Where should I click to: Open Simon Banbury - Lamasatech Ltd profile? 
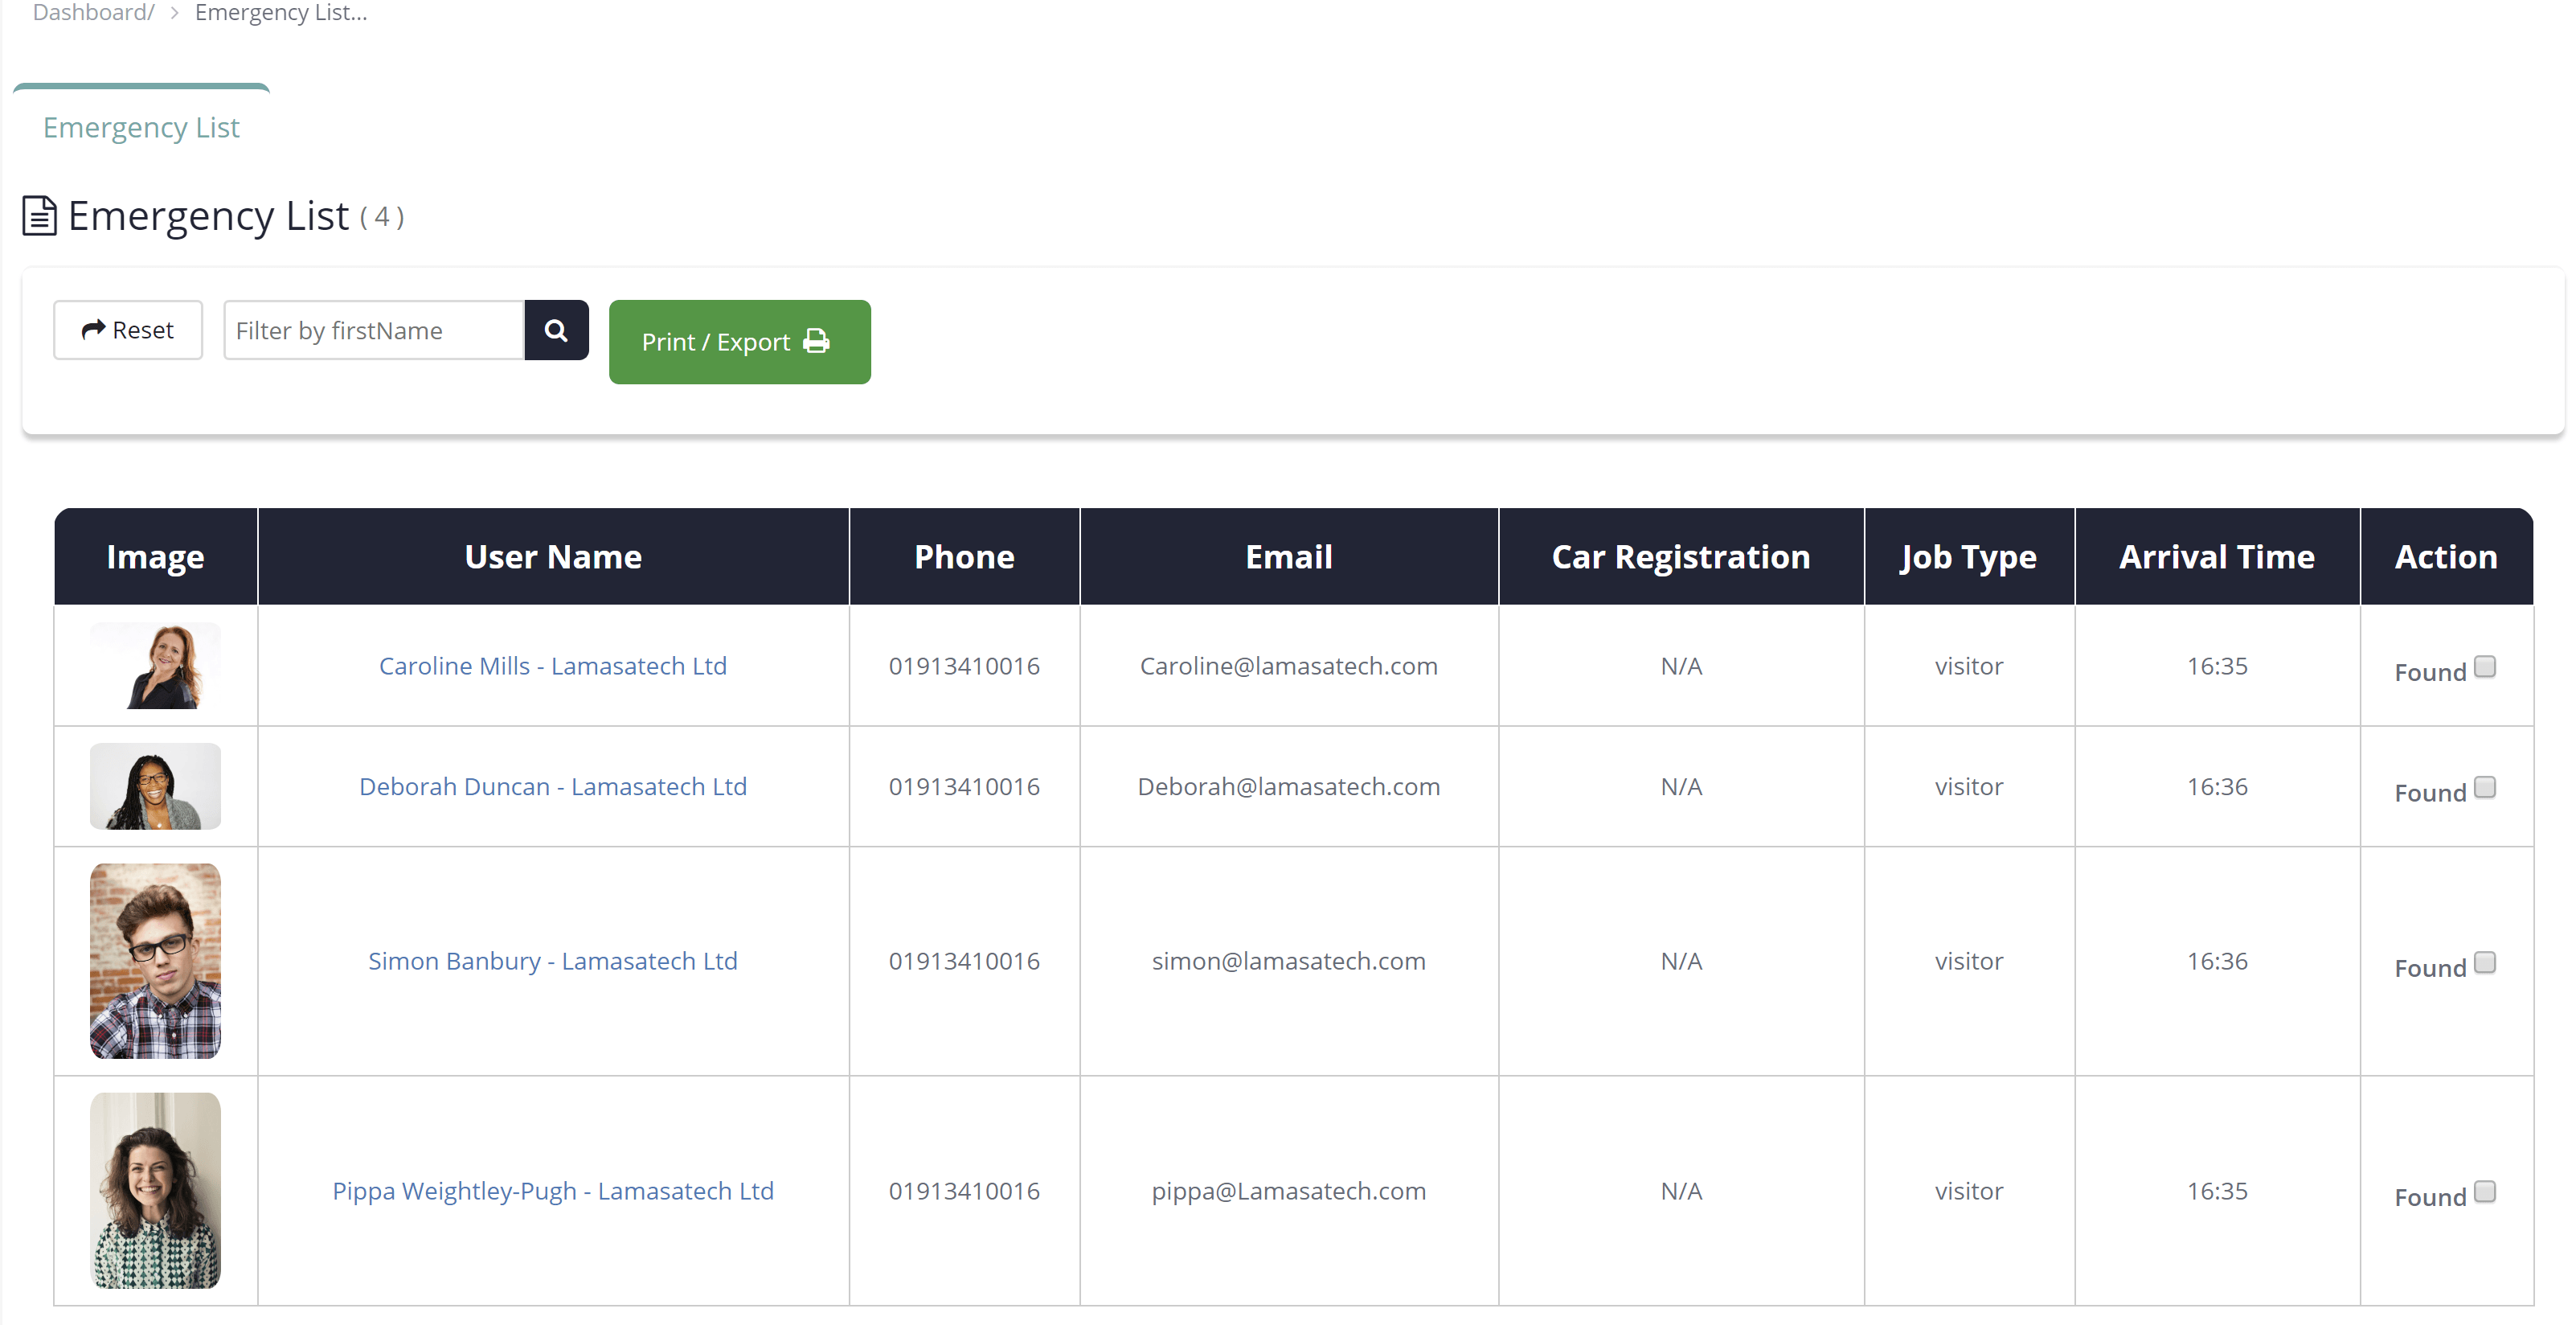point(553,961)
